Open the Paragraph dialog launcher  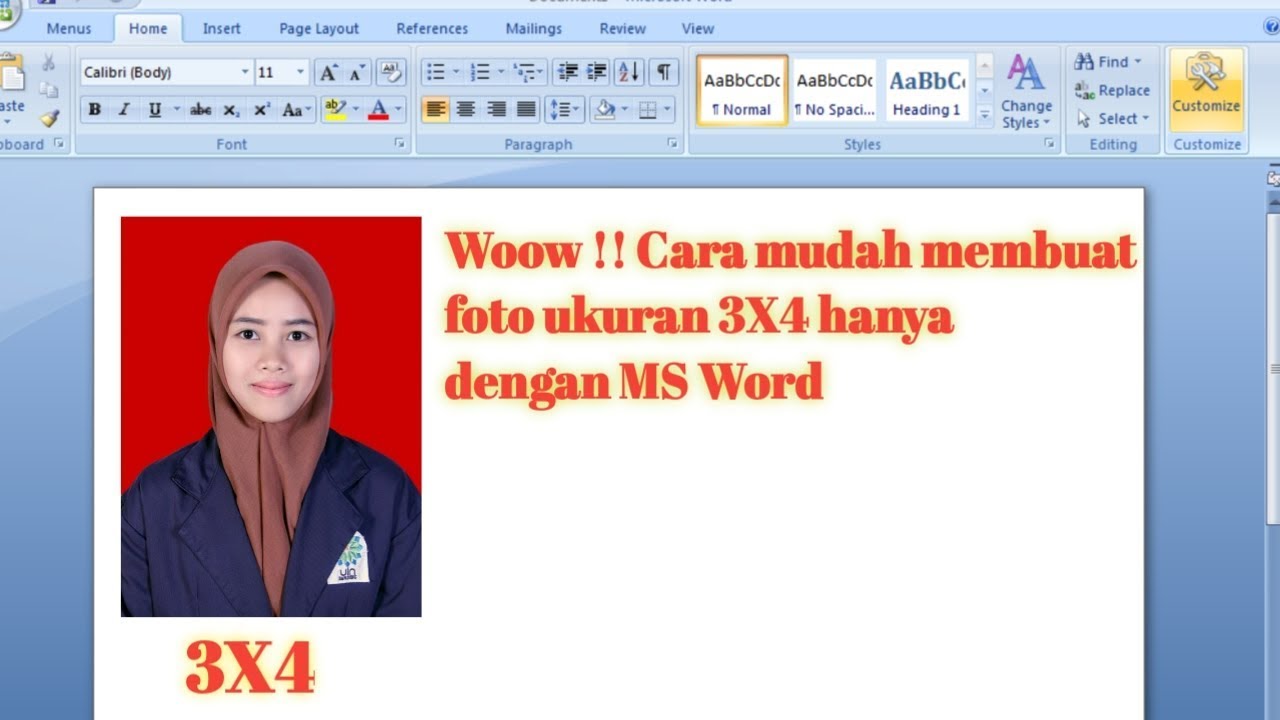click(672, 144)
